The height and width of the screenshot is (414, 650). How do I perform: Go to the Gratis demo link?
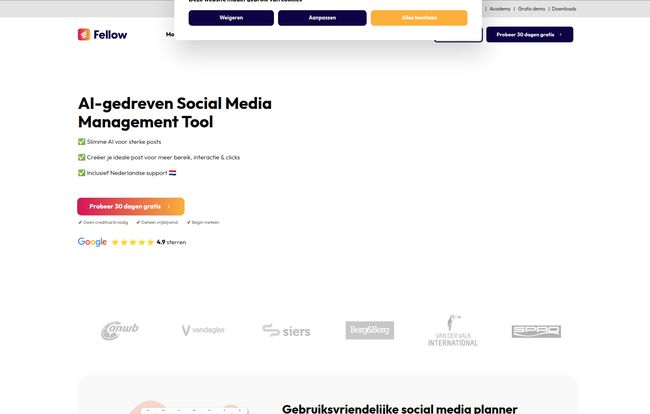531,9
